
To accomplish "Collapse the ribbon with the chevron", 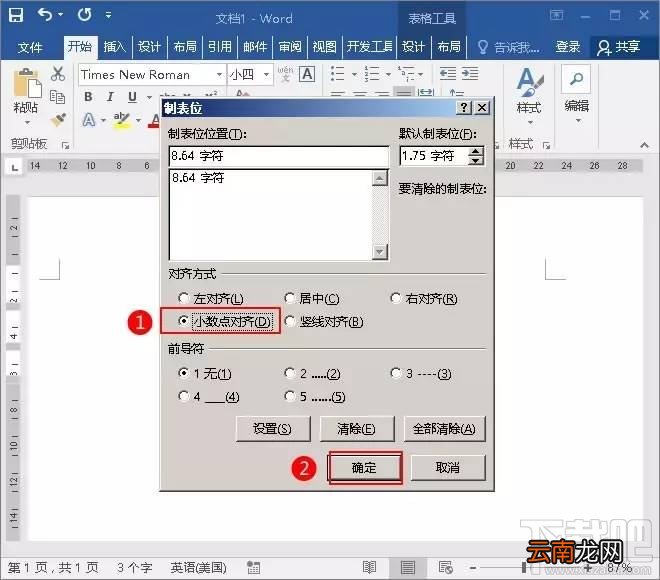I will [x=644, y=145].
